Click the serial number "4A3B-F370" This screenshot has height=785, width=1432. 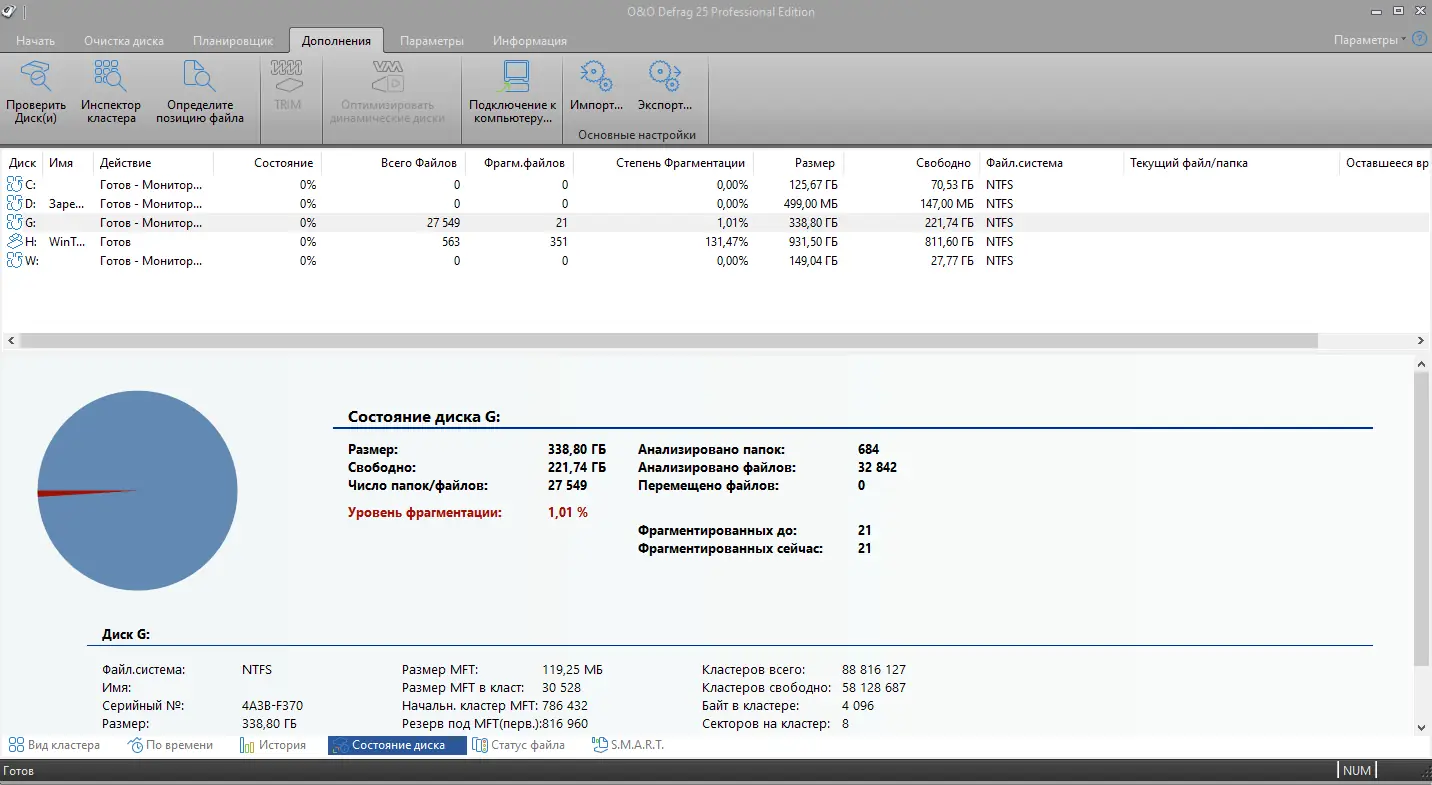tap(272, 705)
